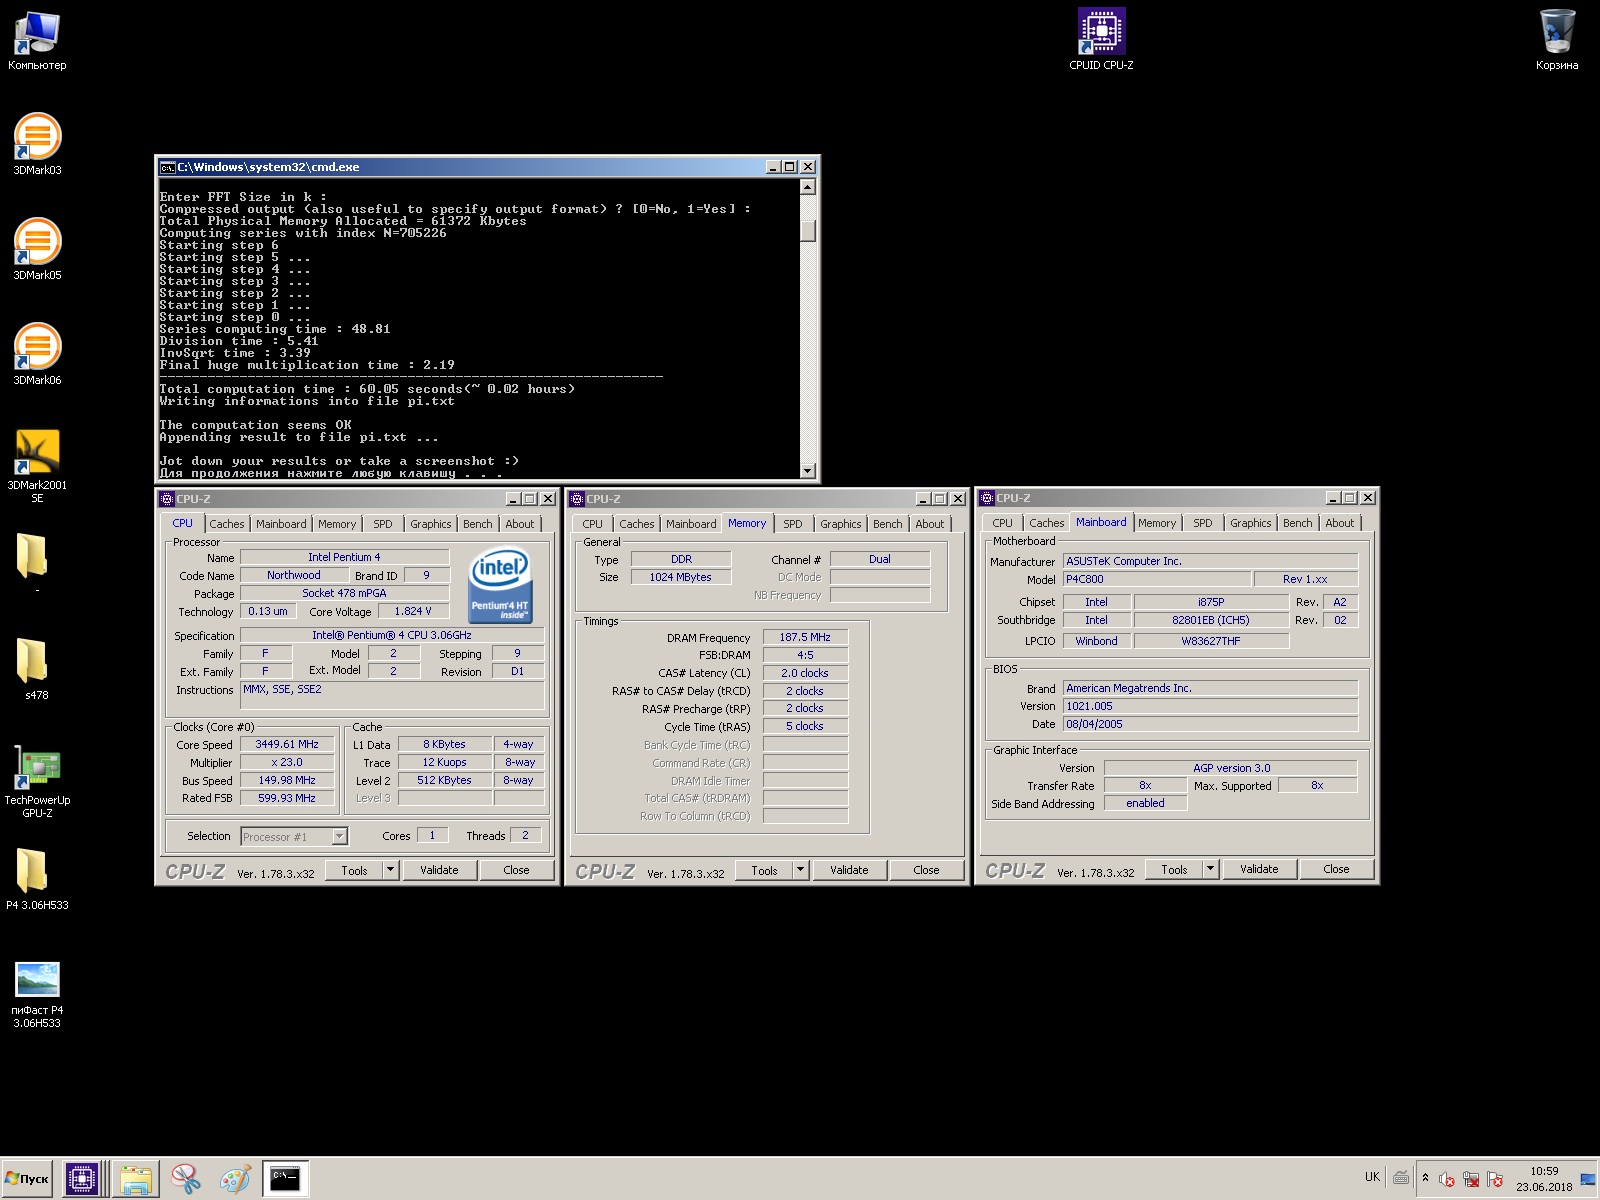The image size is (1600, 1200).
Task: Click the show desktop tray icon
Action: 1588,1179
